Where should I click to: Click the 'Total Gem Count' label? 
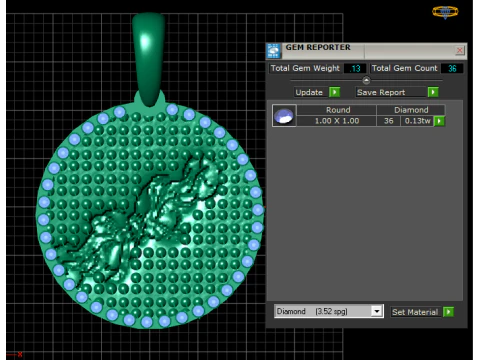pos(404,68)
